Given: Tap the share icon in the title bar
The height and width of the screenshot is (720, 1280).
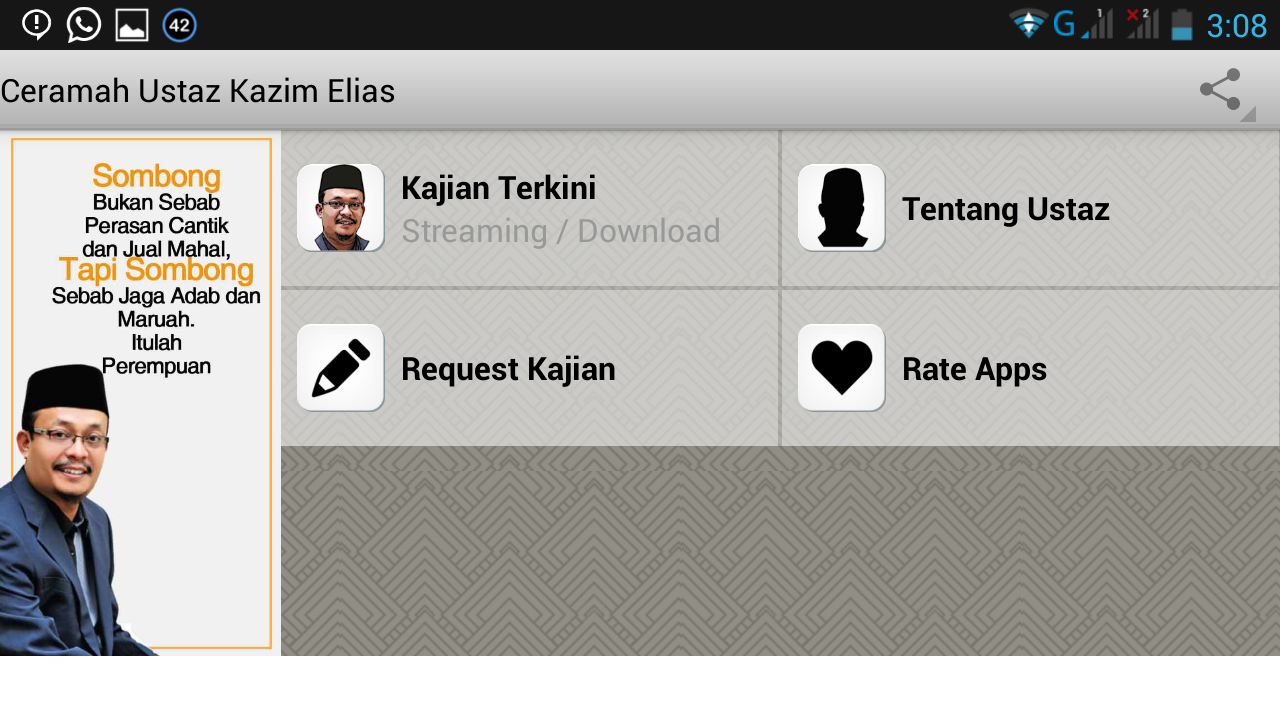Looking at the screenshot, I should 1220,90.
